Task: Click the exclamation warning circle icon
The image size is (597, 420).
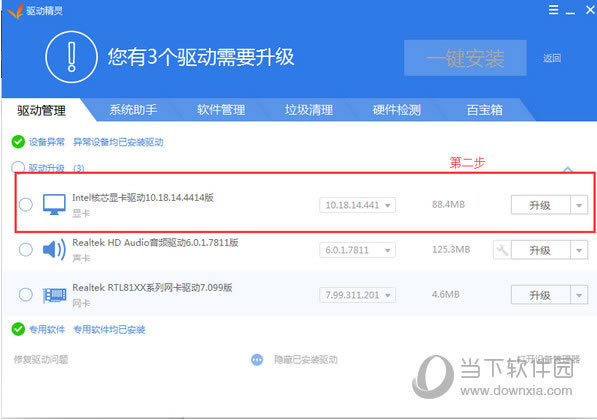Action: pos(71,57)
